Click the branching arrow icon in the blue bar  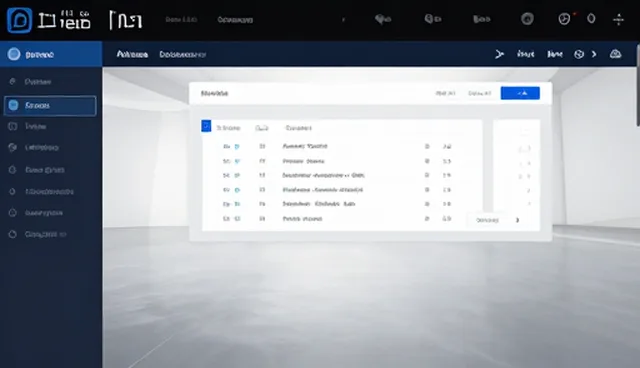pyautogui.click(x=500, y=54)
